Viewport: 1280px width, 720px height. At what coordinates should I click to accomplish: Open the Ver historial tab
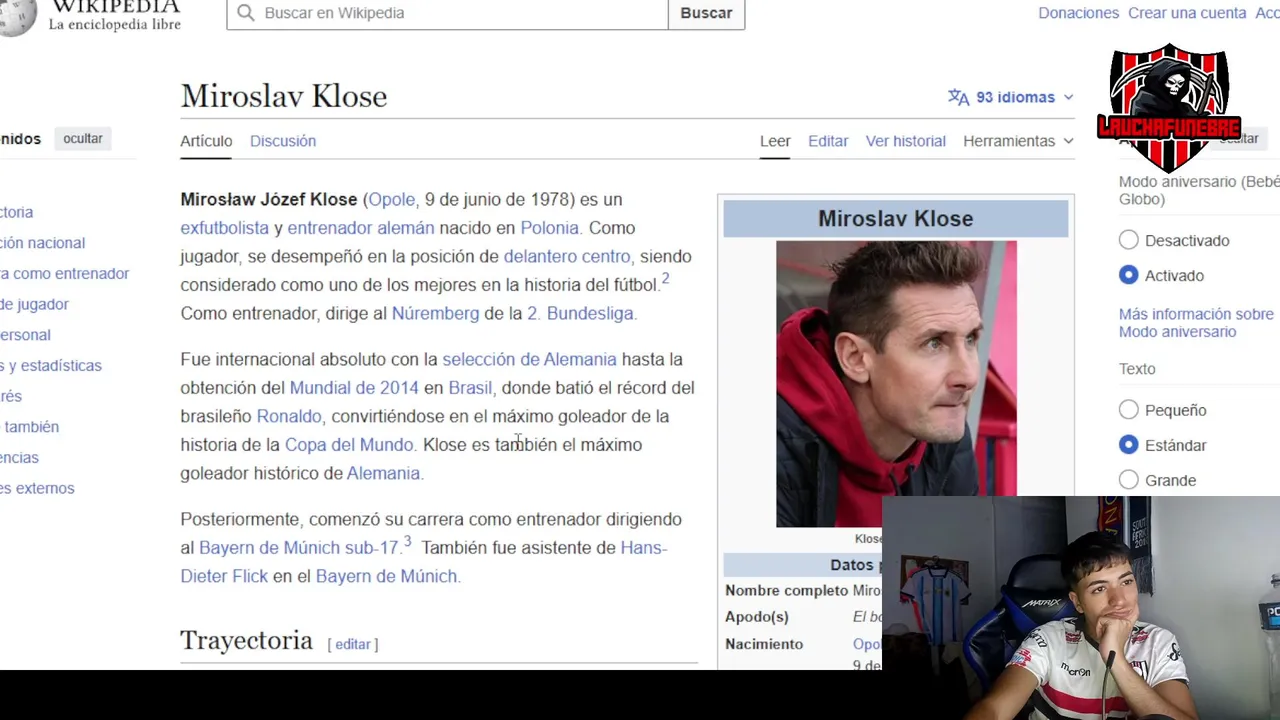coord(906,141)
